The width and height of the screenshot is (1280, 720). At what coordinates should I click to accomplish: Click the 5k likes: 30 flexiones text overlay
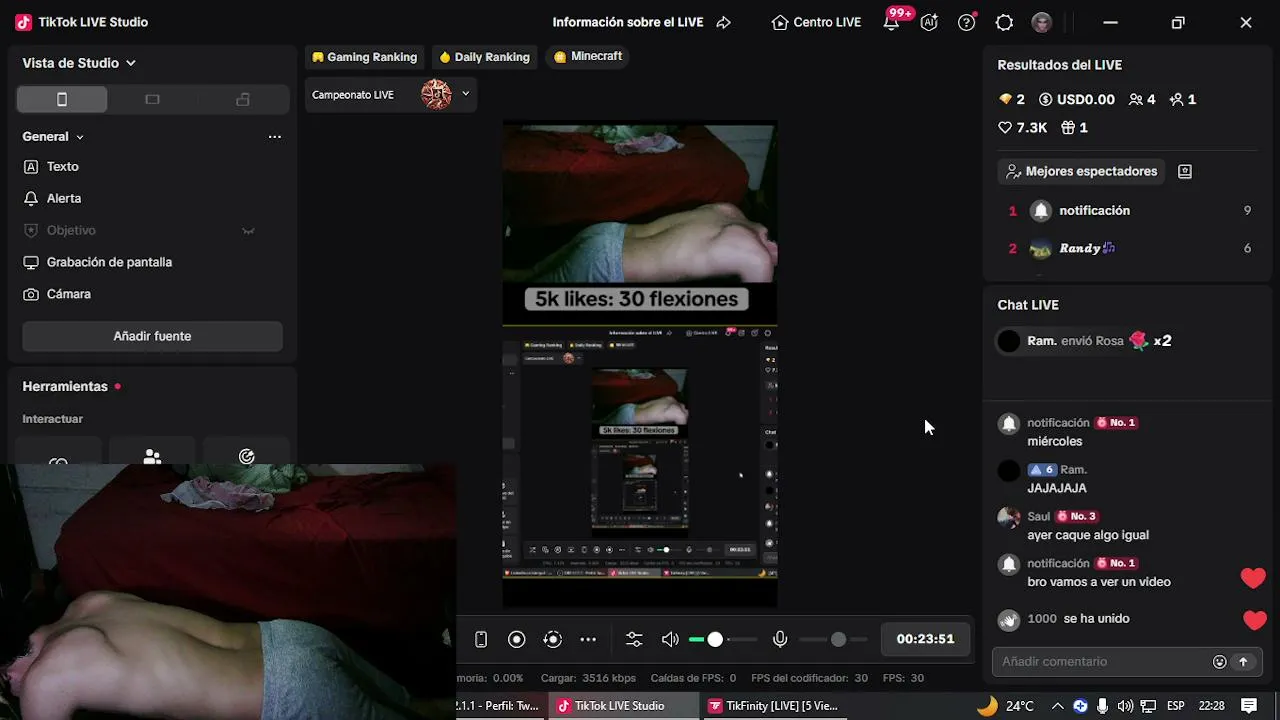point(636,299)
